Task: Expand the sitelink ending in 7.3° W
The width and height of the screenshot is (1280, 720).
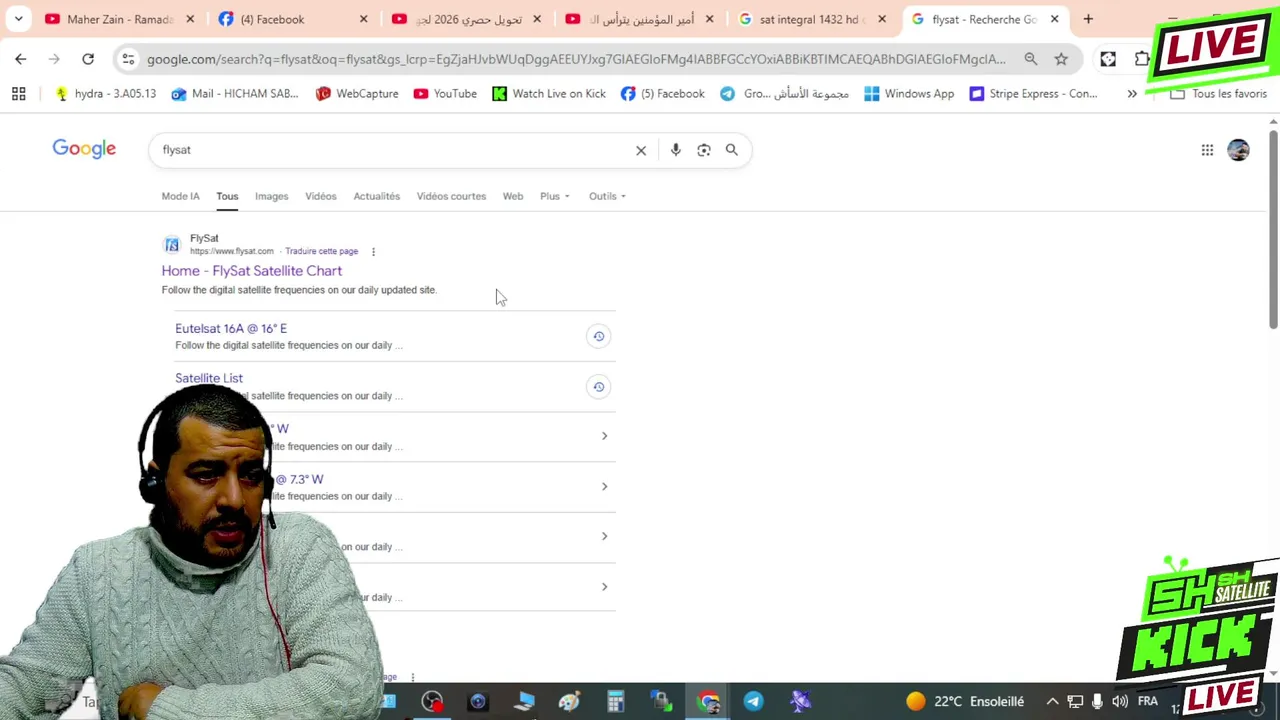Action: tap(604, 486)
